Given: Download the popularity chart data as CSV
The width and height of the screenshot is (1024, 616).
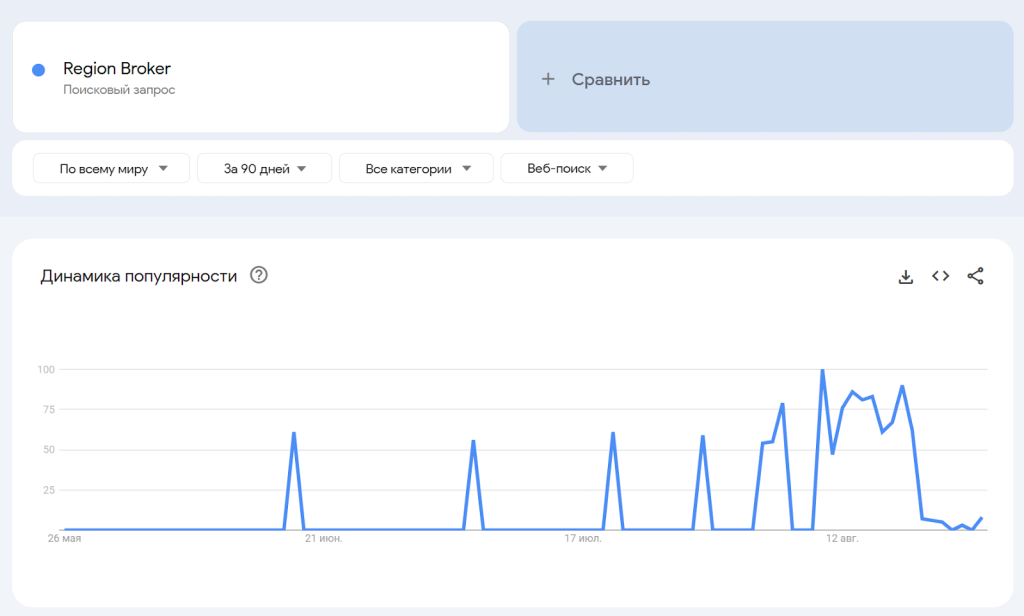Looking at the screenshot, I should coord(906,277).
